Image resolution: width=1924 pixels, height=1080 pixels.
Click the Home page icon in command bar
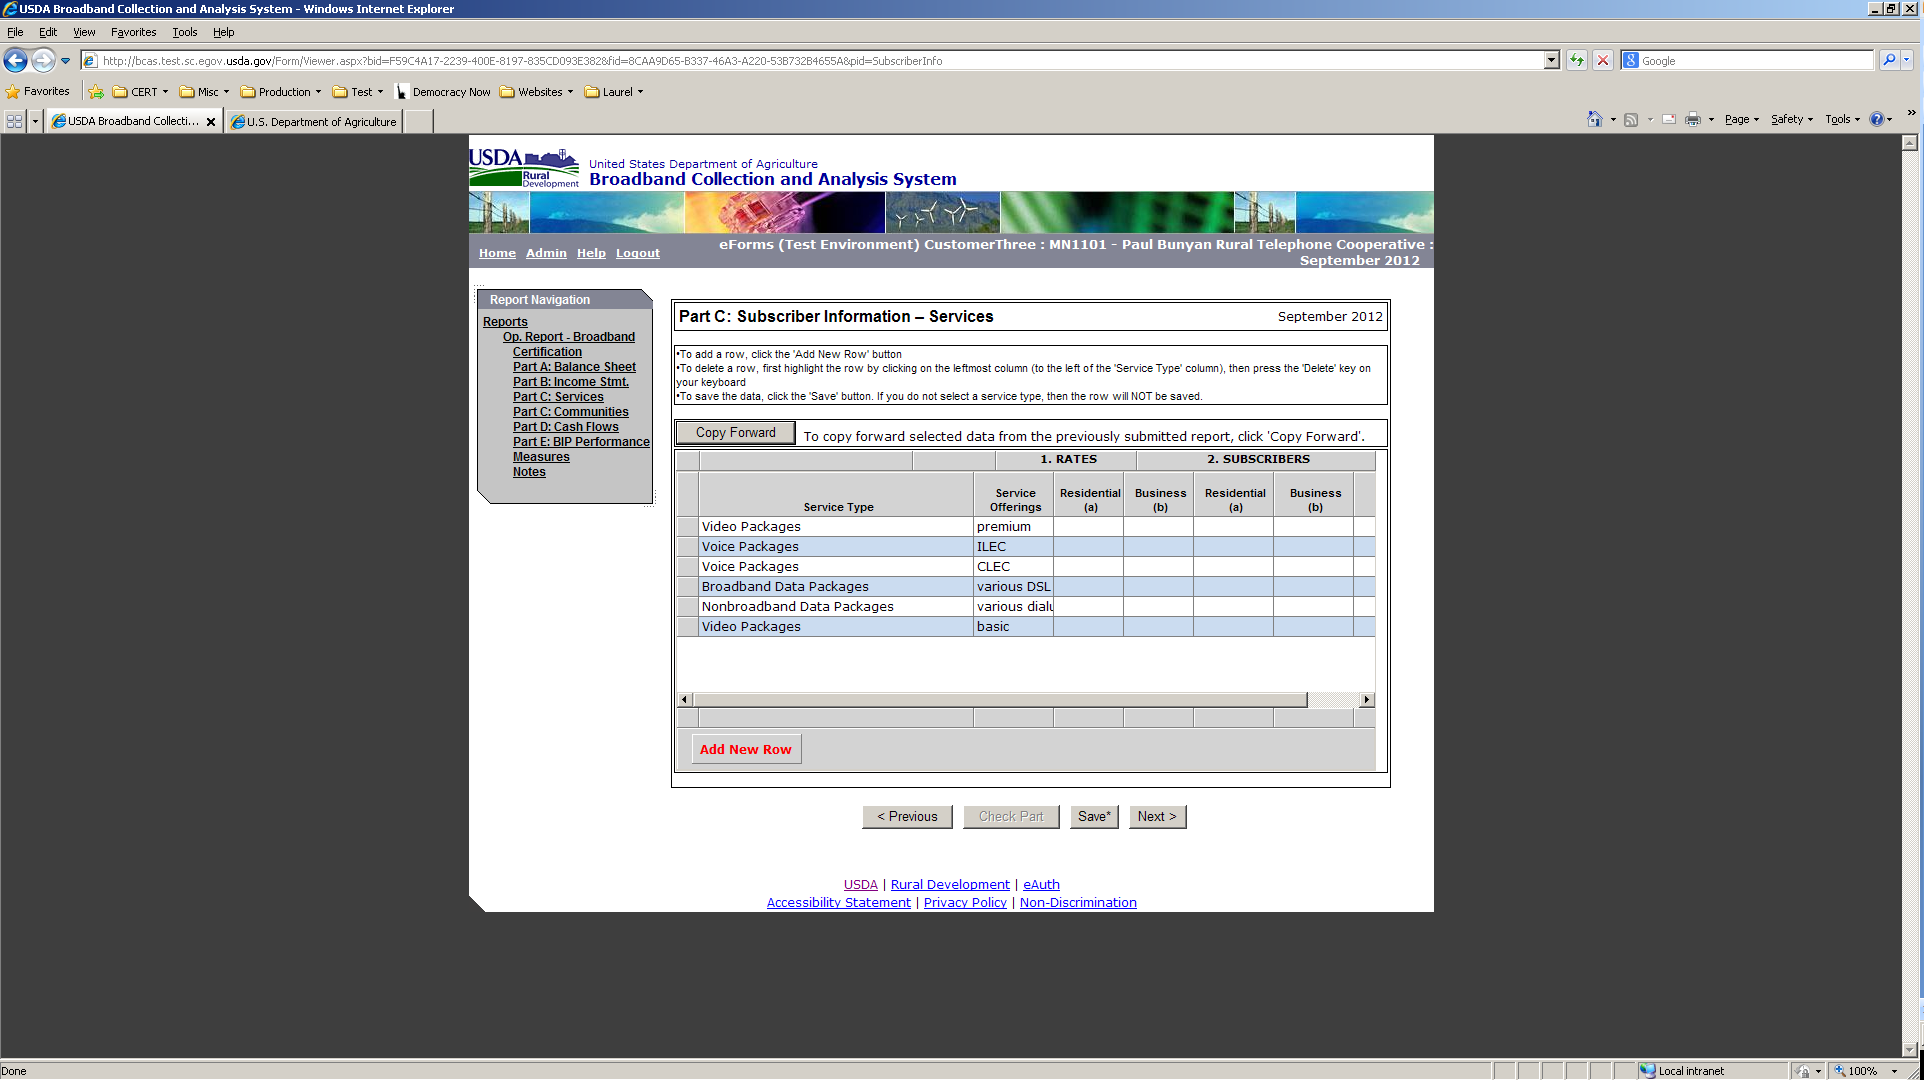click(x=1594, y=120)
